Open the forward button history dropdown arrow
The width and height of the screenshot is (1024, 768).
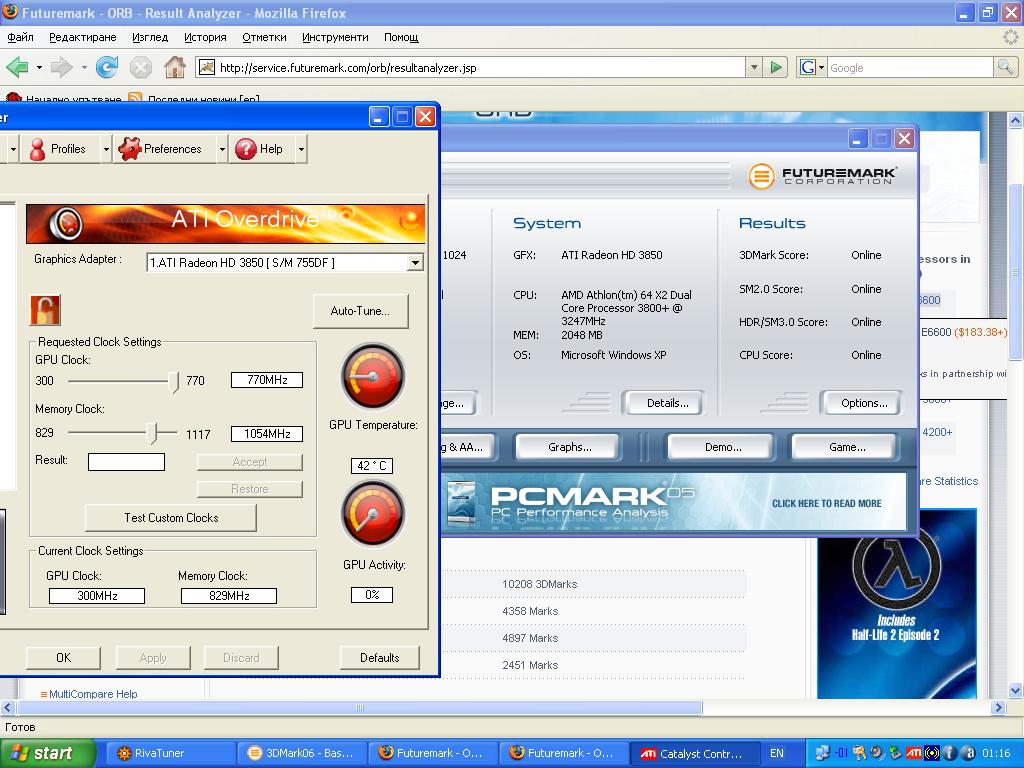84,67
